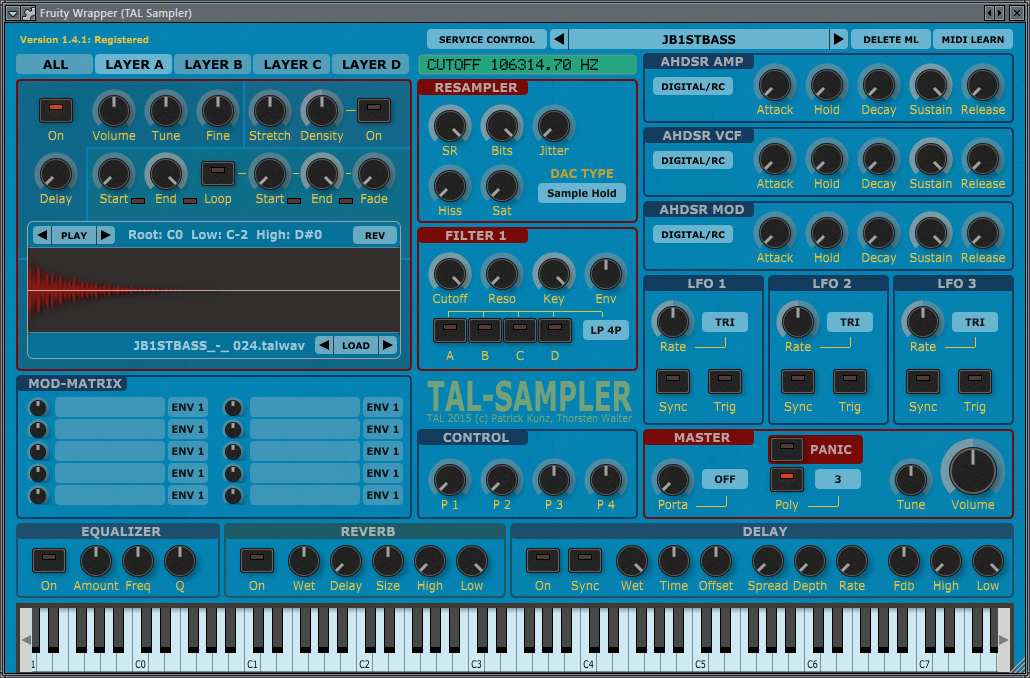Go to the previous preset before JB1STBASS
This screenshot has height=678, width=1030.
click(x=559, y=39)
